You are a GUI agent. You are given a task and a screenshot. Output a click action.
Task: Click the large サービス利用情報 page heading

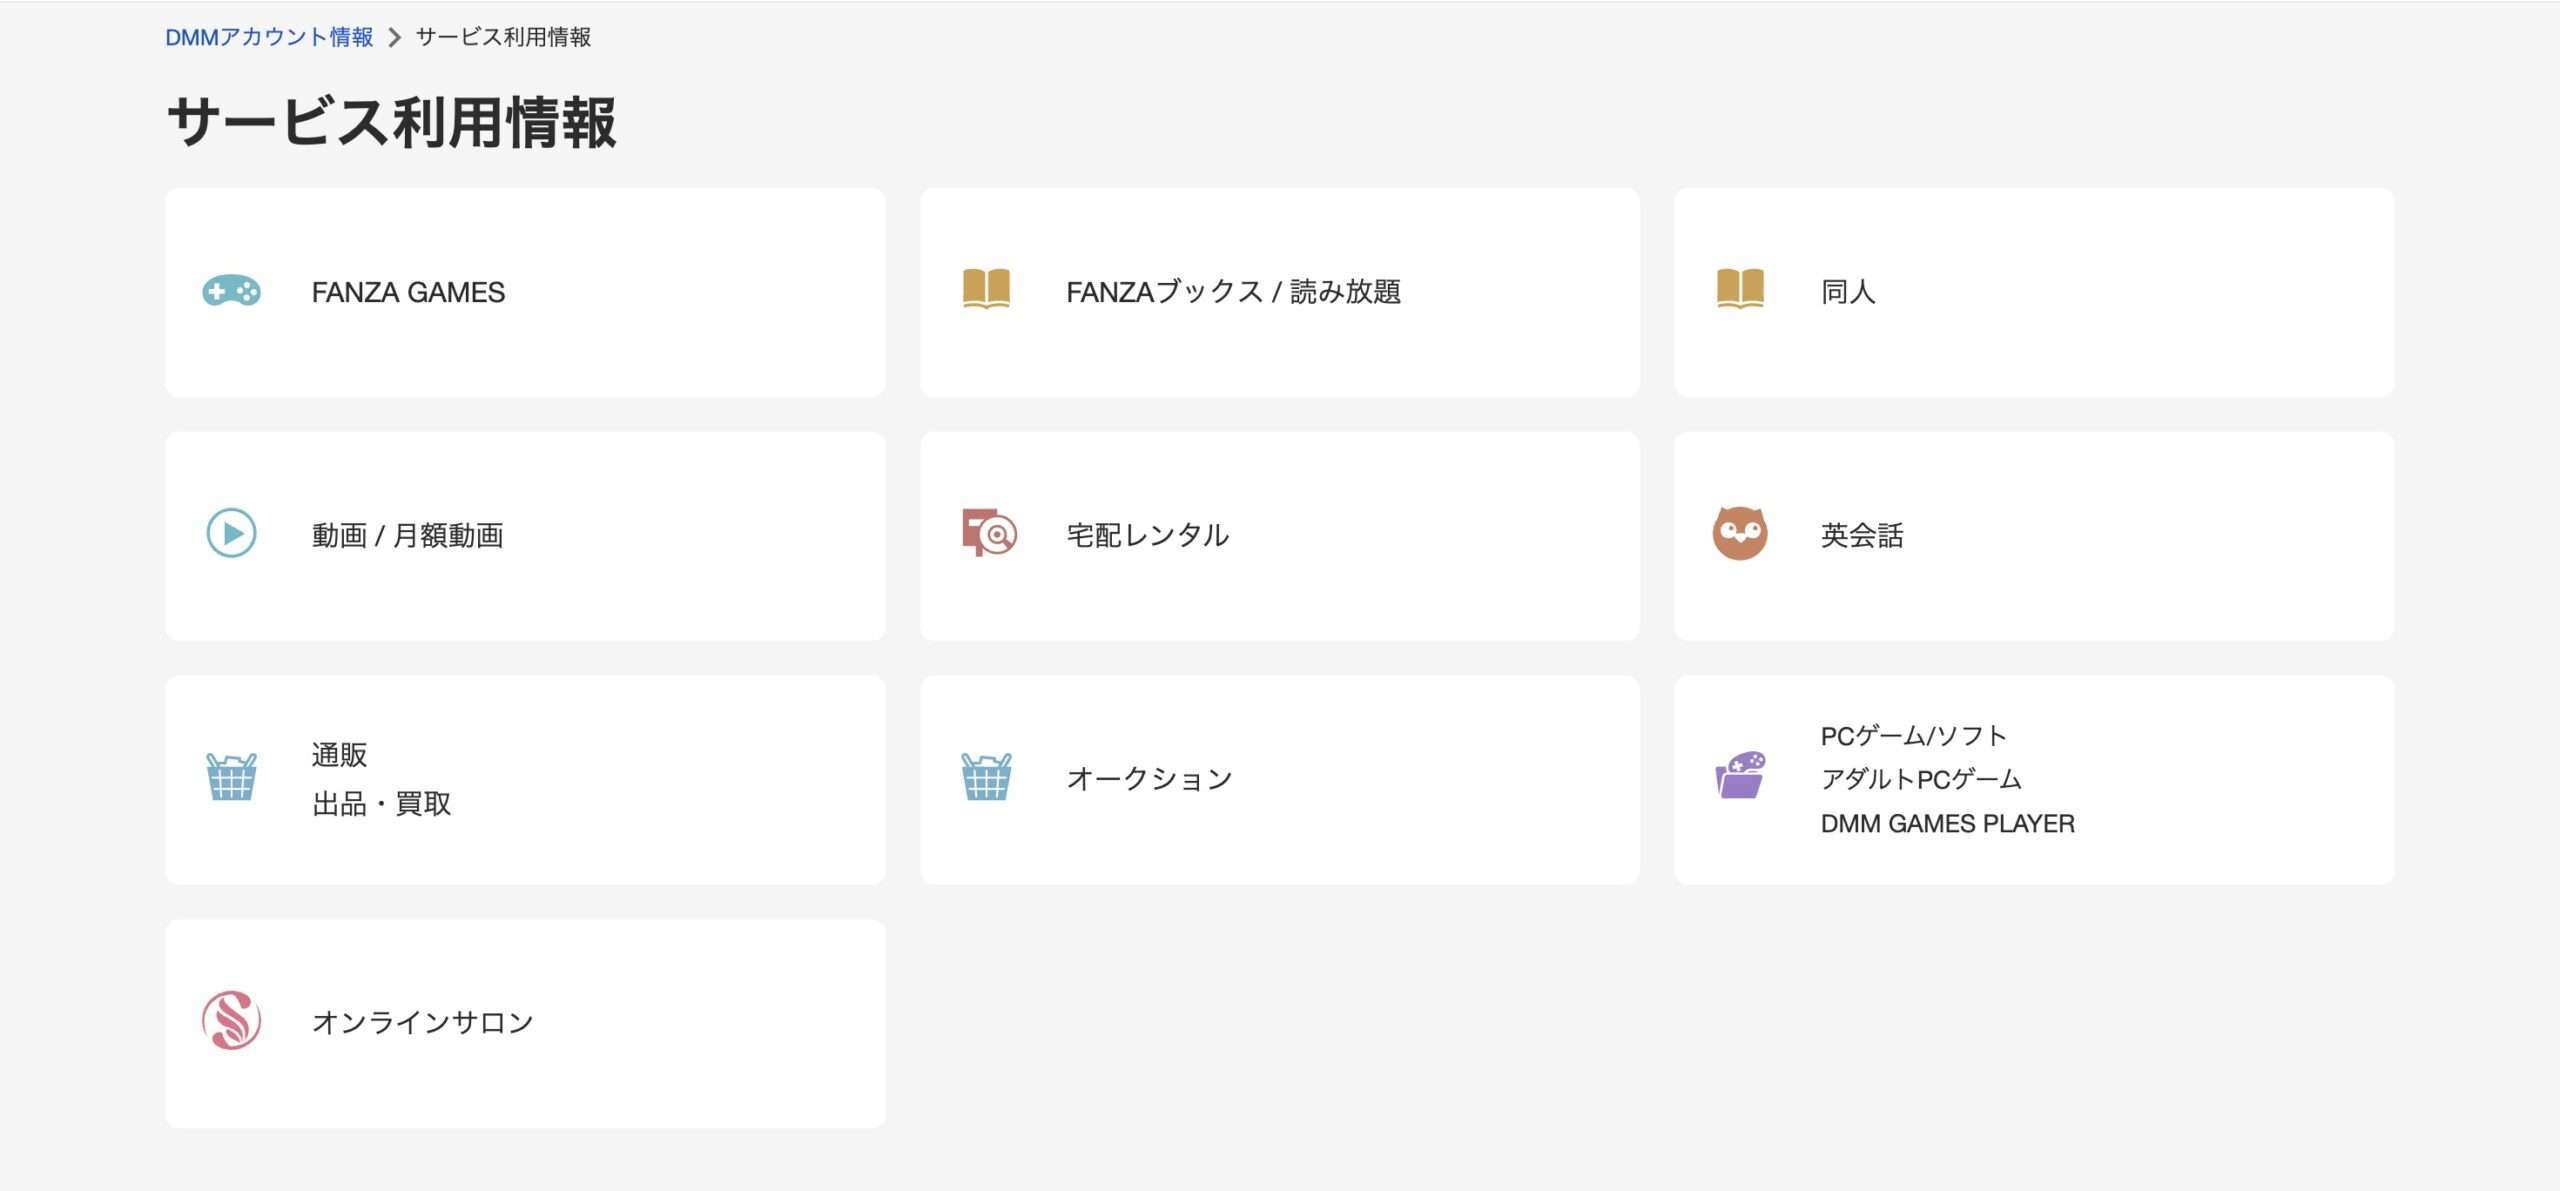pyautogui.click(x=391, y=123)
